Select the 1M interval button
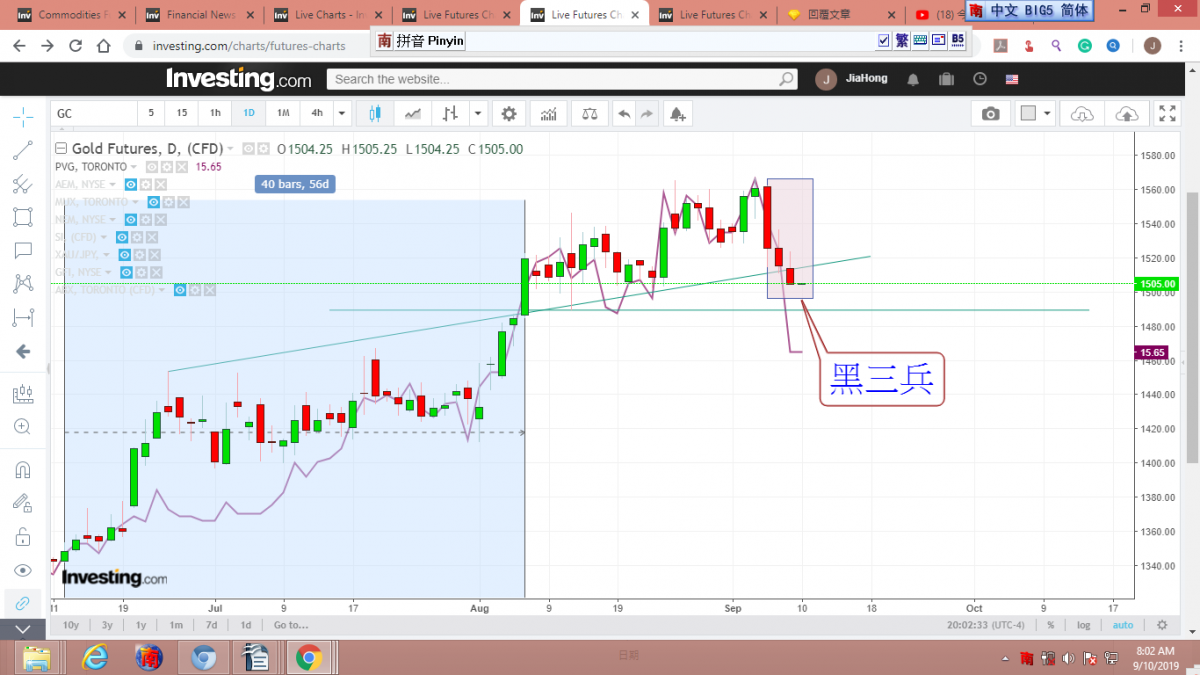 click(x=283, y=114)
